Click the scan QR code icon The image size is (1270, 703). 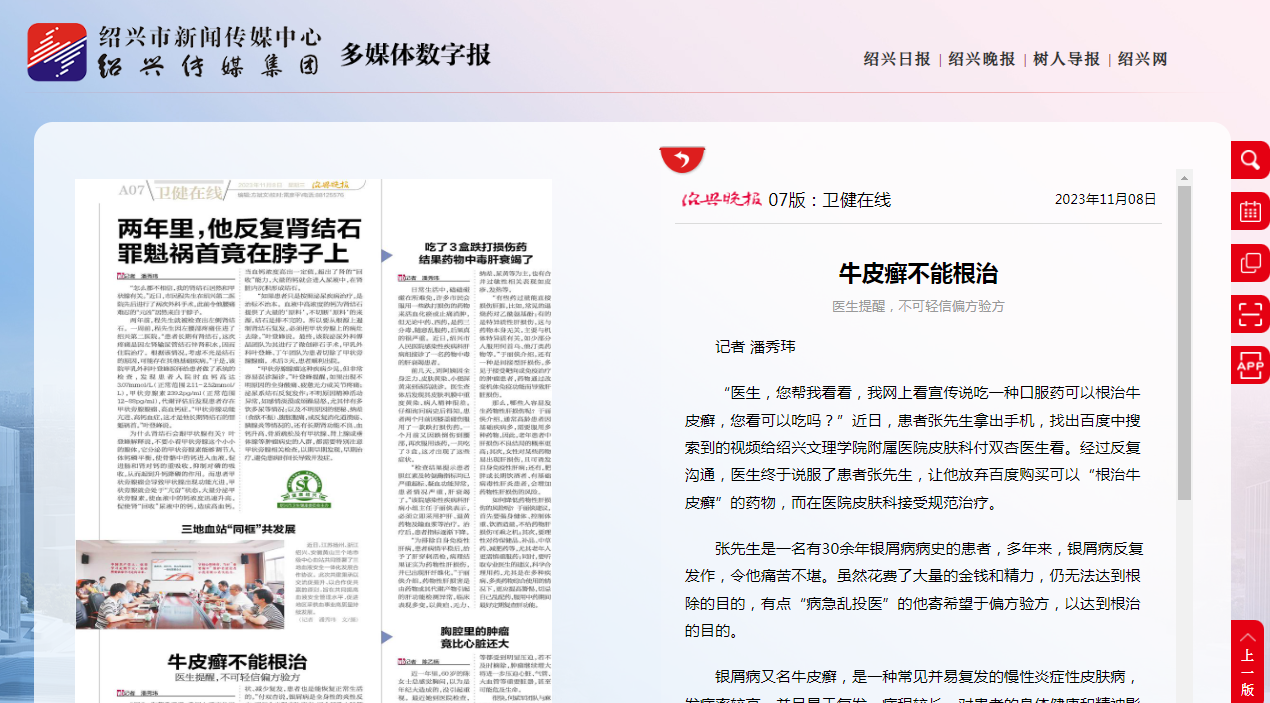pyautogui.click(x=1250, y=314)
